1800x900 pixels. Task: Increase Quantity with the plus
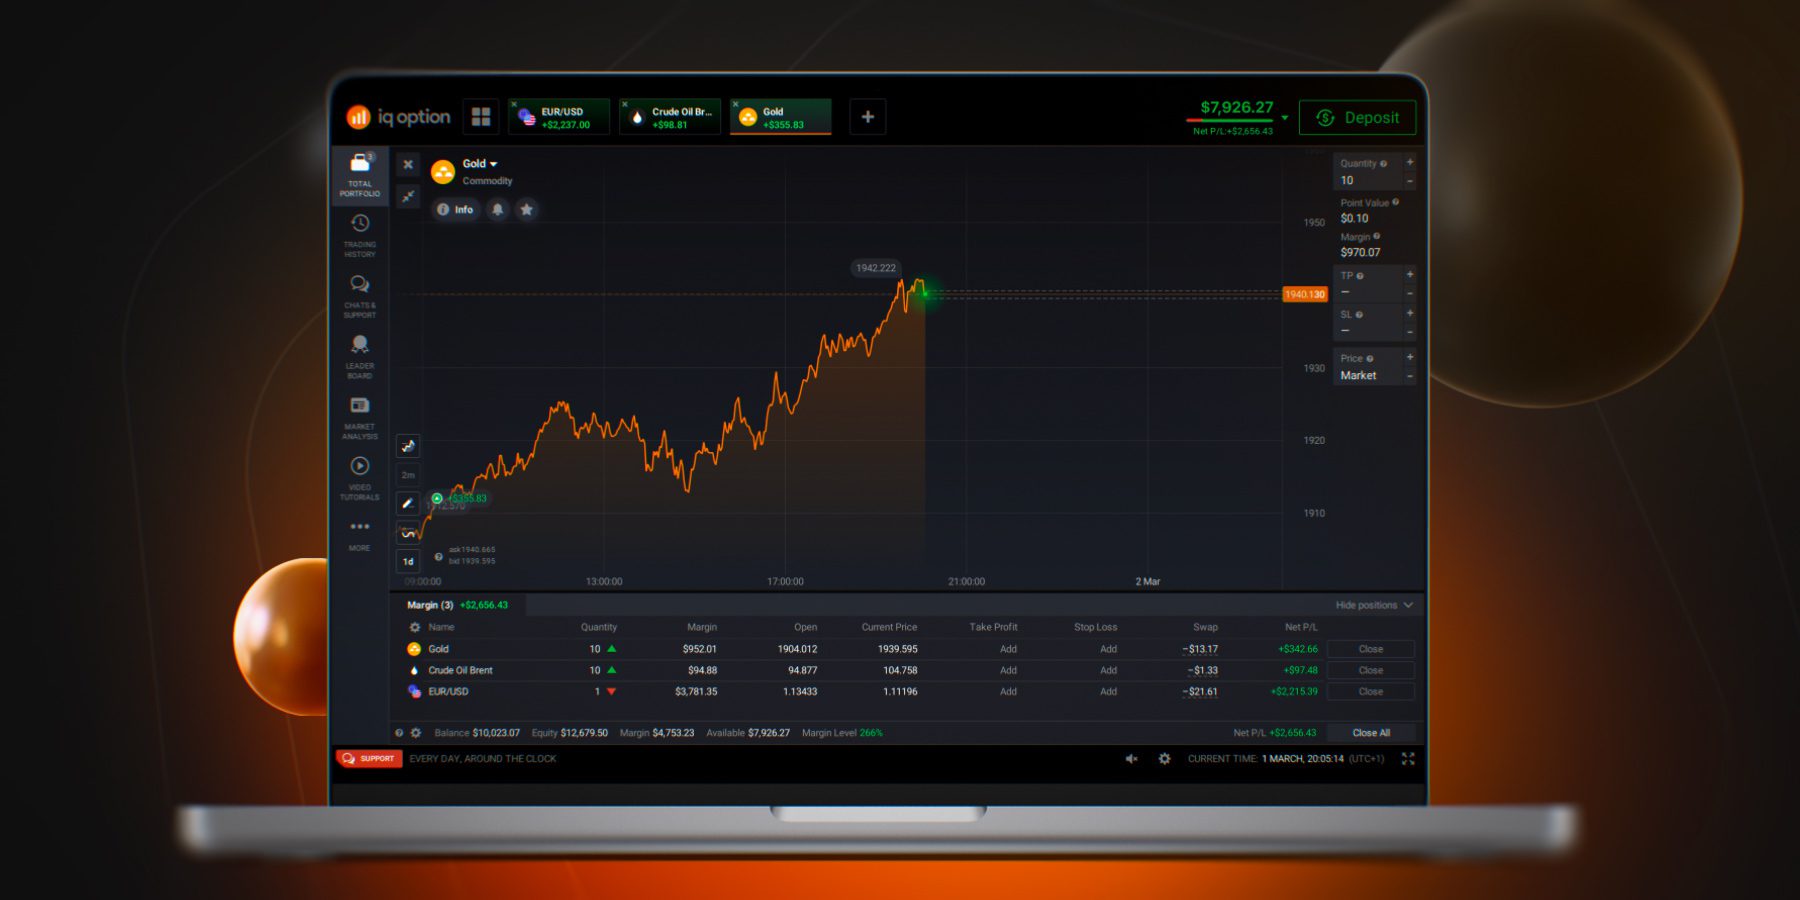1410,162
